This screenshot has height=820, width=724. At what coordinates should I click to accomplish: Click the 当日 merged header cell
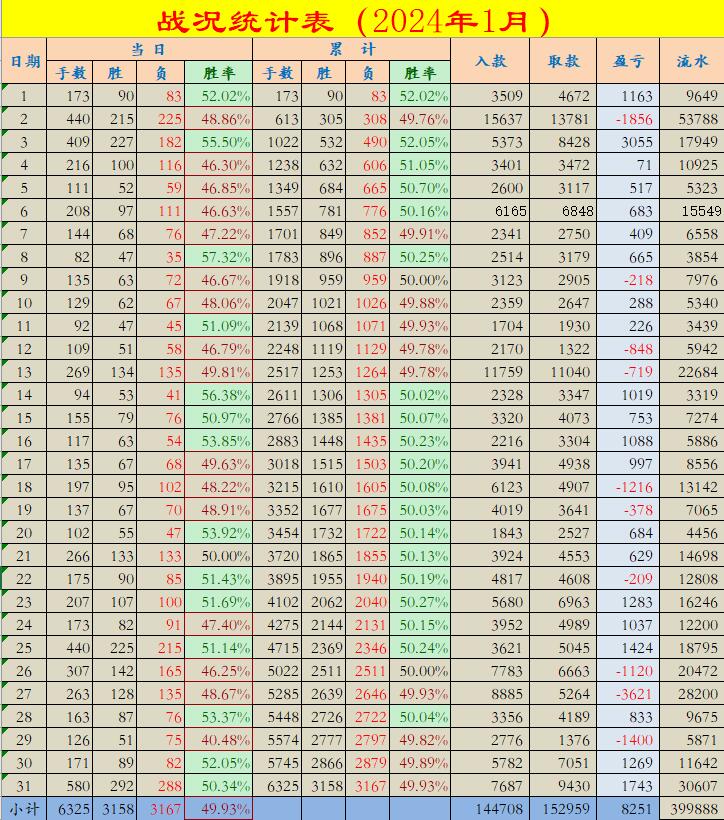[x=149, y=49]
